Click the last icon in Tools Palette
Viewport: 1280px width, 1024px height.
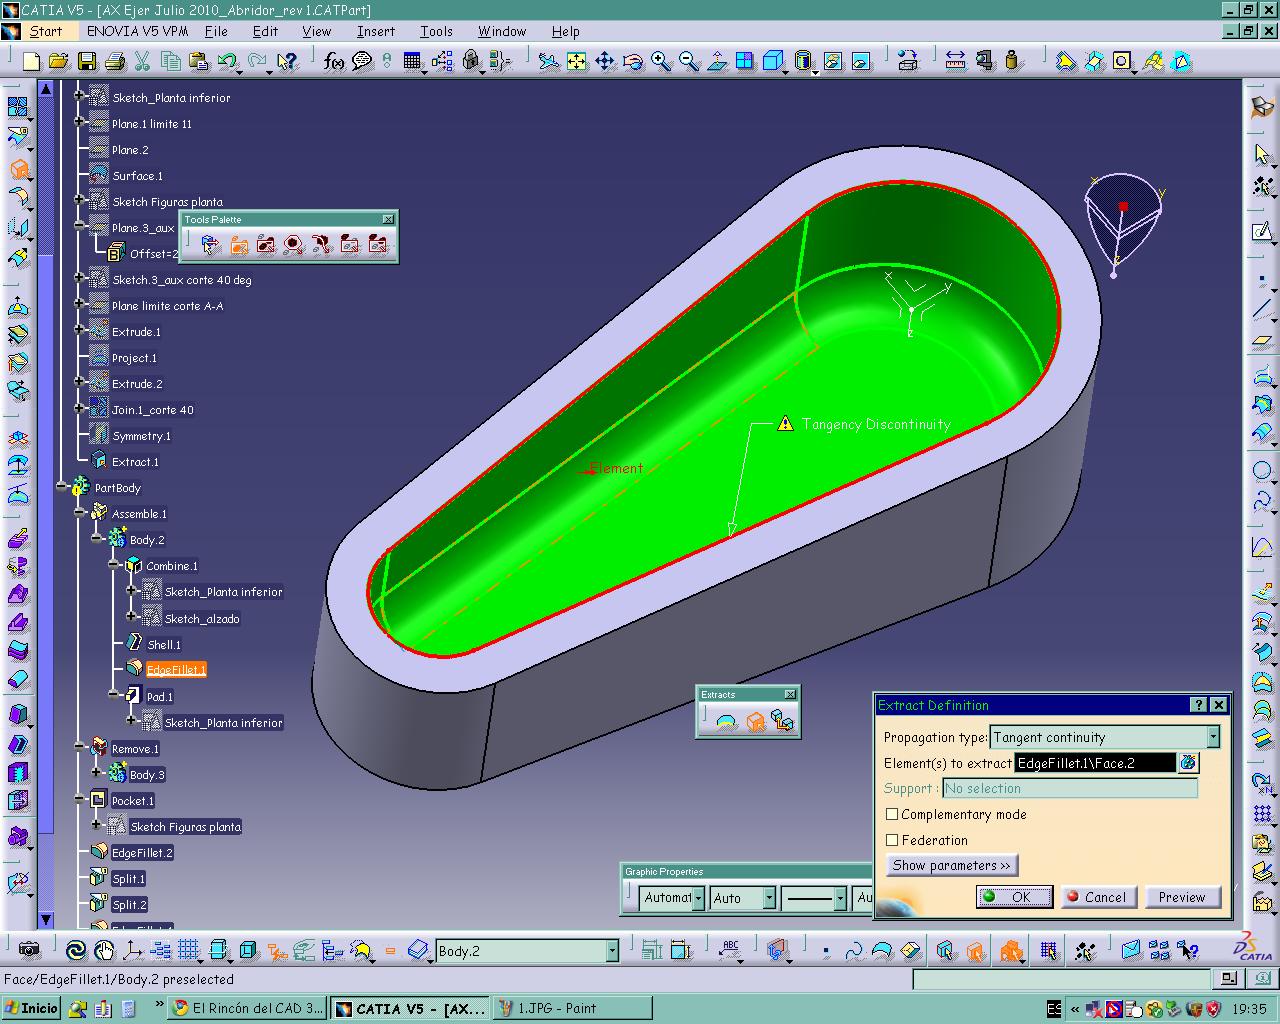tap(378, 243)
